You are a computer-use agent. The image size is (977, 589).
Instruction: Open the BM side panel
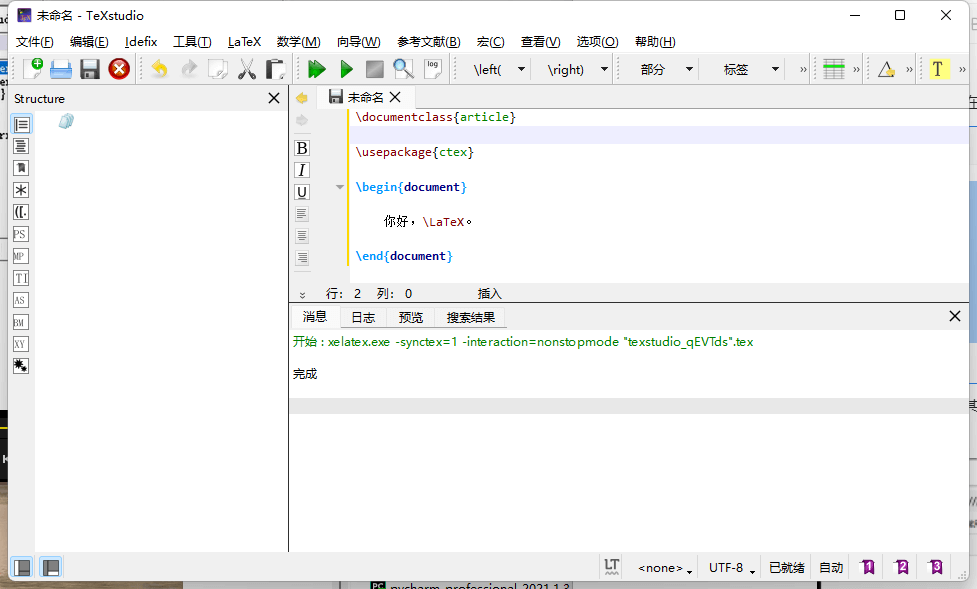point(21,322)
